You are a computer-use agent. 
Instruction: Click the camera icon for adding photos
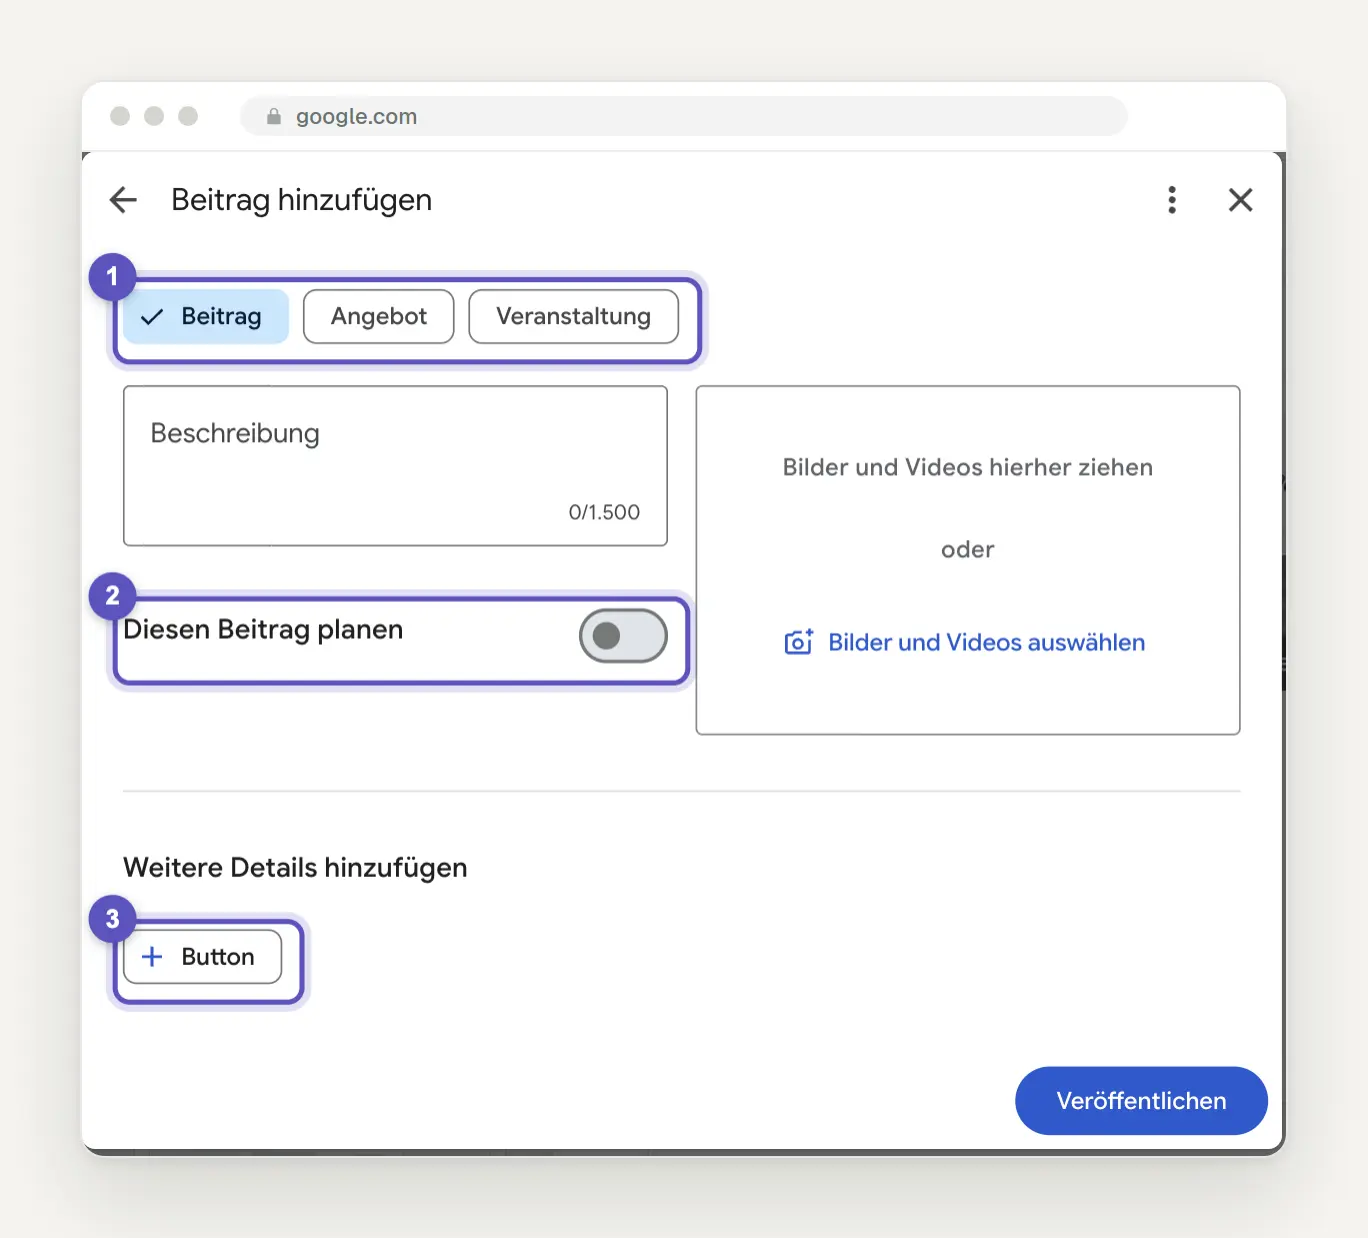(x=798, y=642)
